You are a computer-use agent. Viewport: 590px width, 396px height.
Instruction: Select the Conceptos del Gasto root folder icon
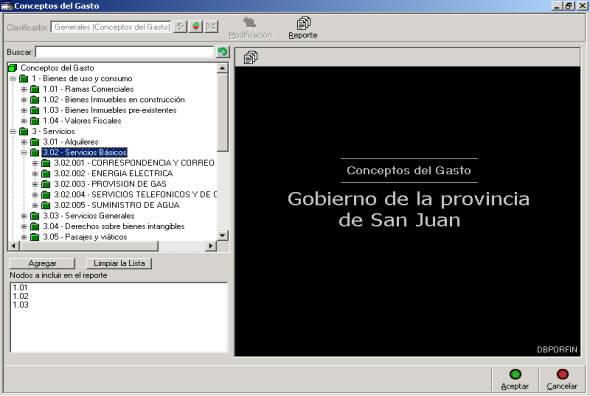(x=12, y=68)
